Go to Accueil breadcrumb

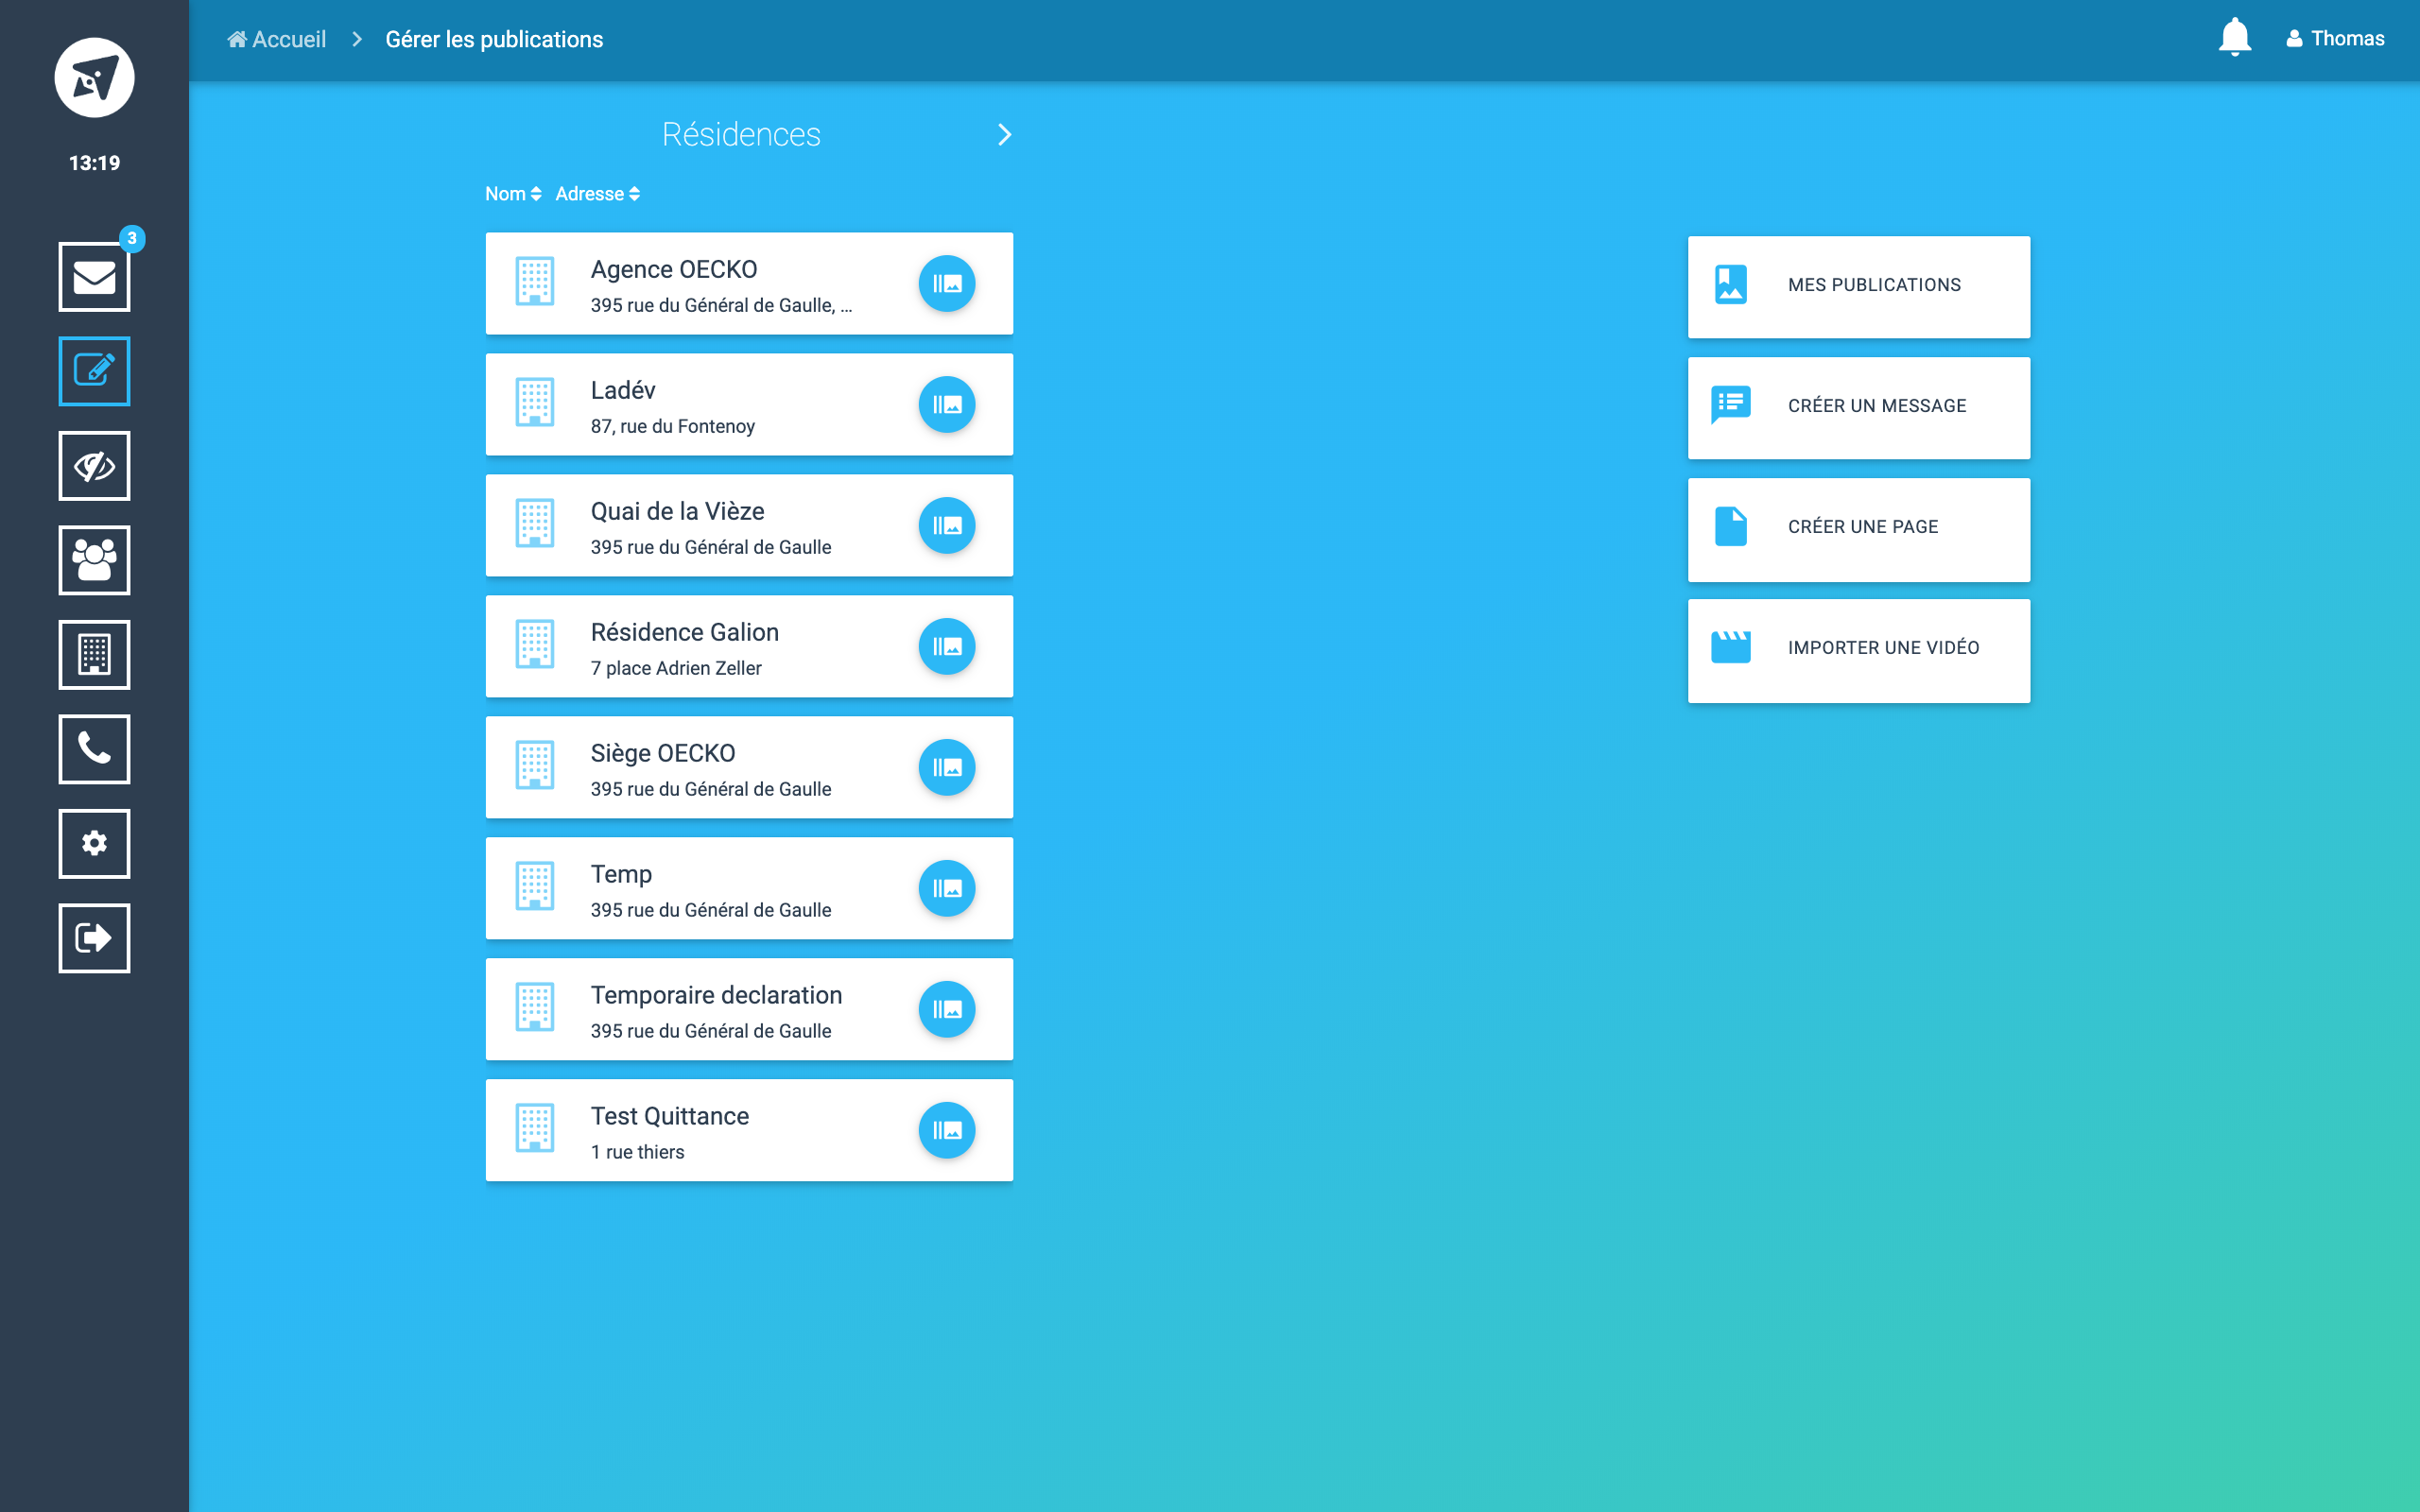coord(277,39)
